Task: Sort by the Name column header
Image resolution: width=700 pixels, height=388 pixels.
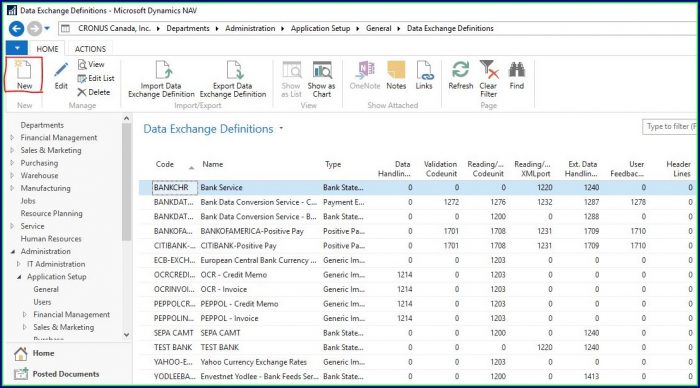Action: 212,164
